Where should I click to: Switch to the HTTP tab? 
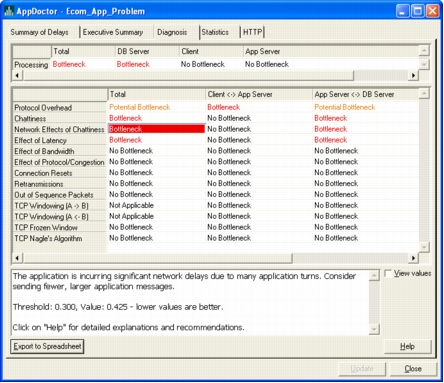pyautogui.click(x=252, y=32)
